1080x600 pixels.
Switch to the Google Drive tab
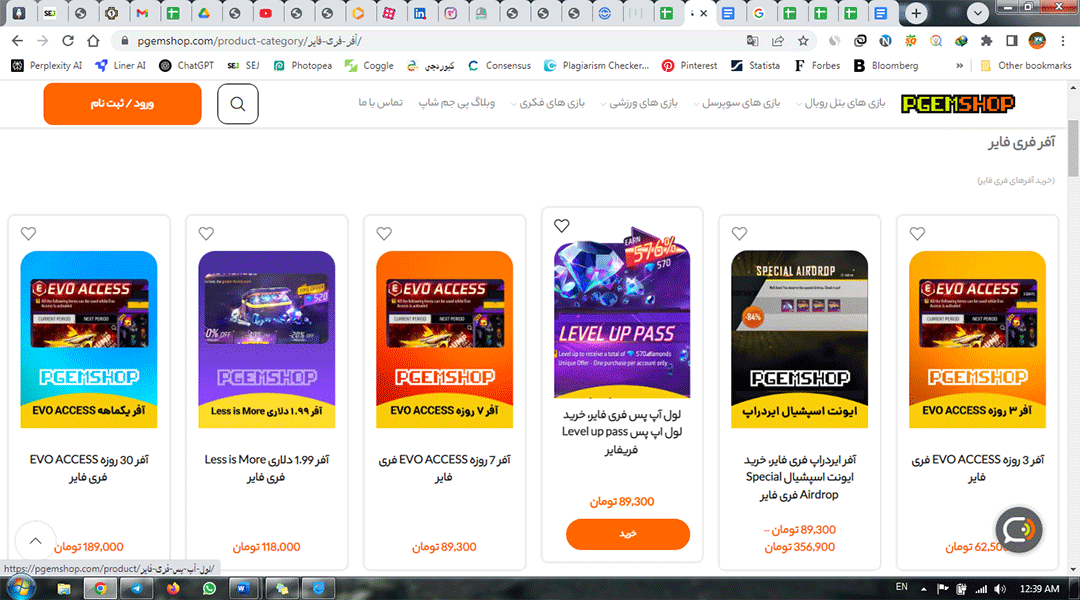tap(204, 13)
